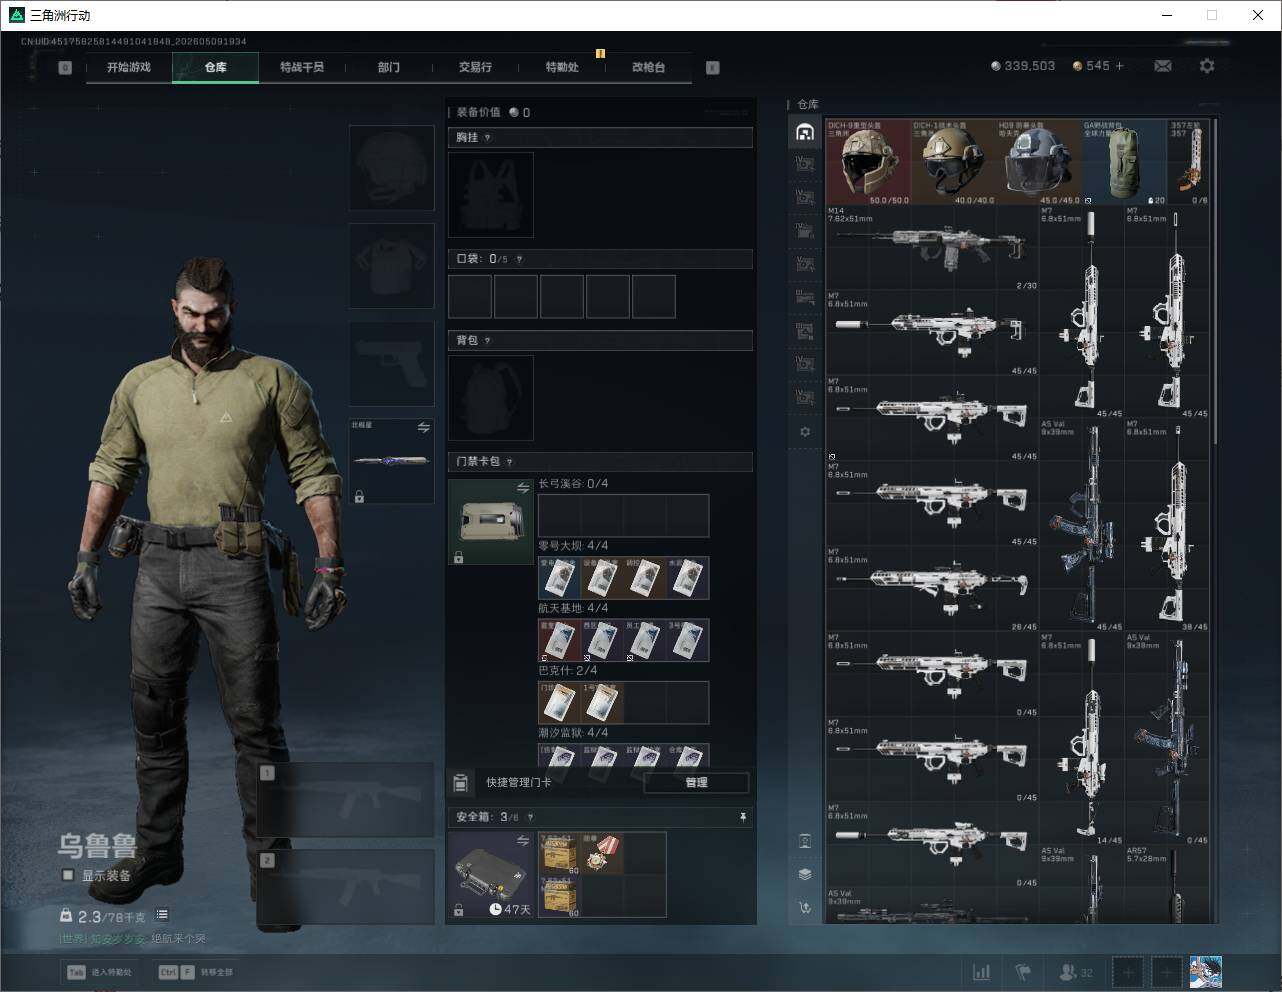
Task: Select the empty helmet equipment slot
Action: tap(391, 167)
